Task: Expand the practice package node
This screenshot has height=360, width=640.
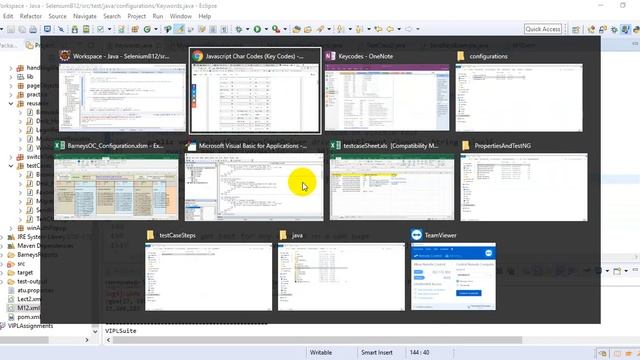Action: 11,95
